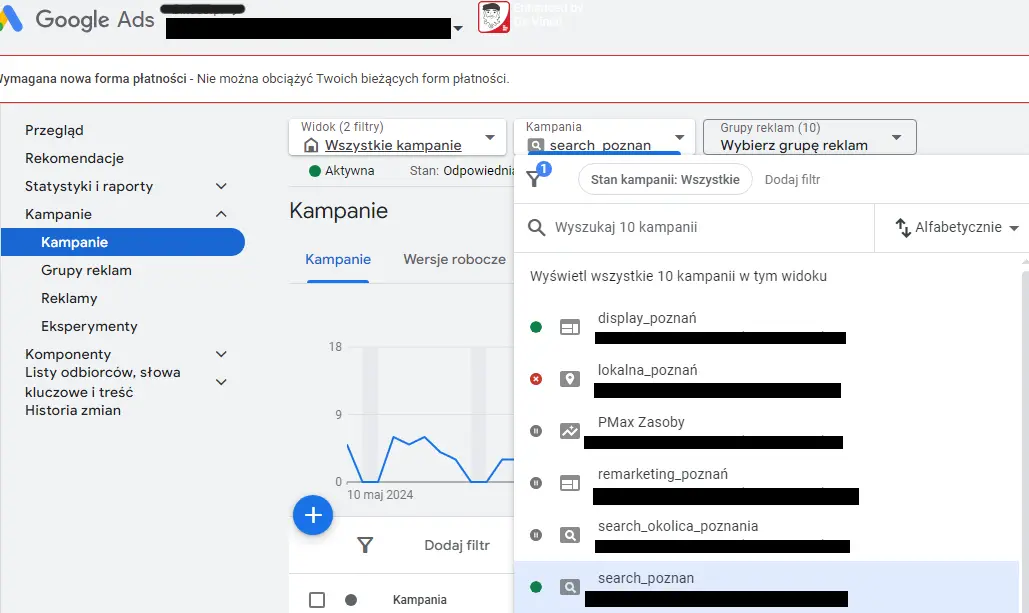The image size is (1029, 613).
Task: Click the display campaign icon beside display_poznań
Action: (x=570, y=327)
